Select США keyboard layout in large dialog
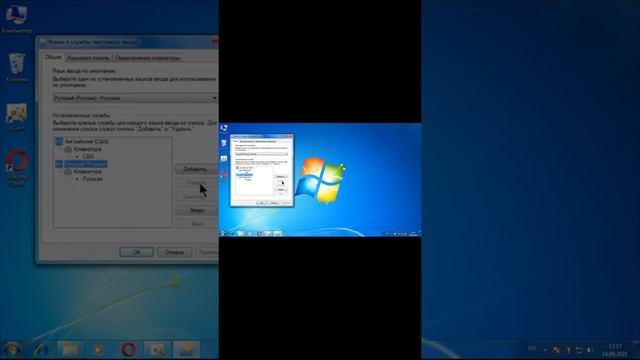The image size is (640, 360). point(88,156)
